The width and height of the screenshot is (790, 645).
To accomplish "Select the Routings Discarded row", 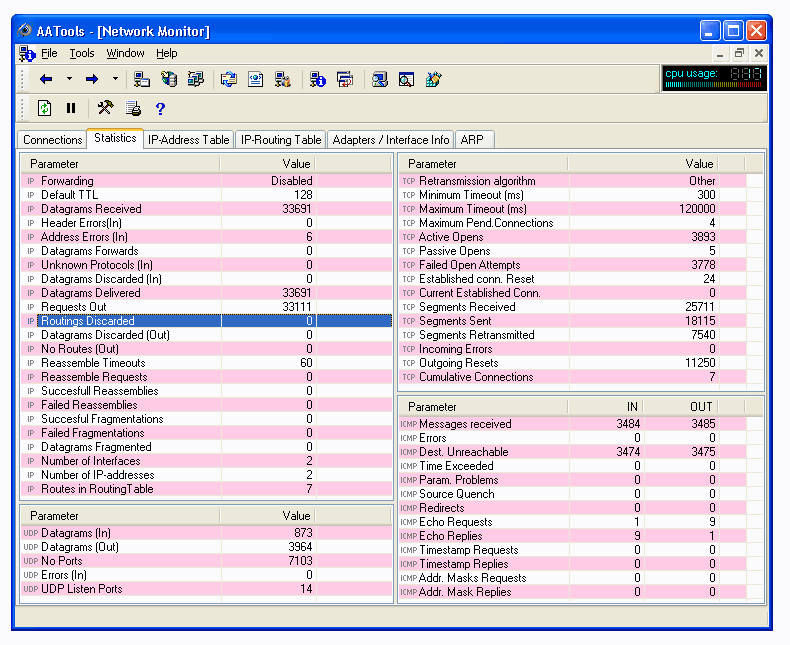I will click(x=207, y=321).
